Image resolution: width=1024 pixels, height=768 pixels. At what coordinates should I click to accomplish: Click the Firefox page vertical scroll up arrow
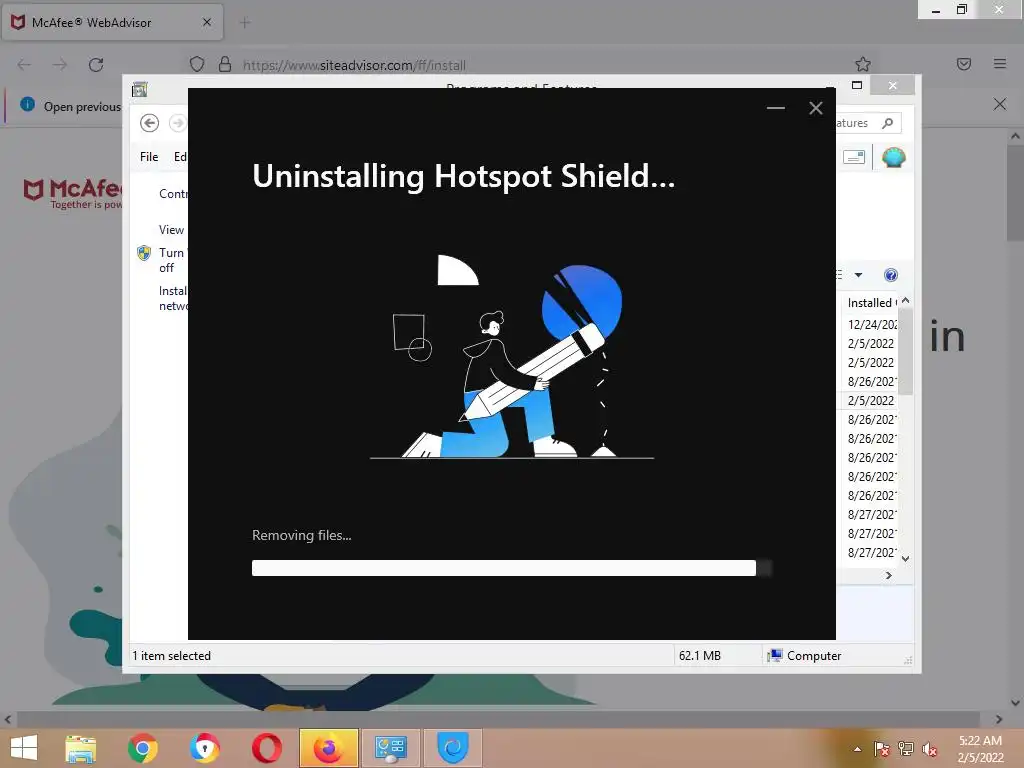[1015, 136]
